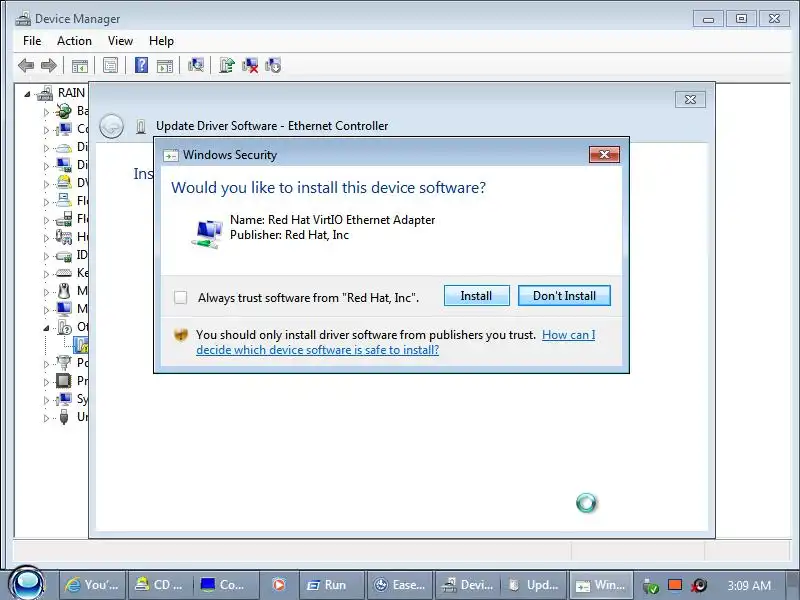This screenshot has width=800, height=600.
Task: Select the USB controllers icon in device tree
Action: 64,417
